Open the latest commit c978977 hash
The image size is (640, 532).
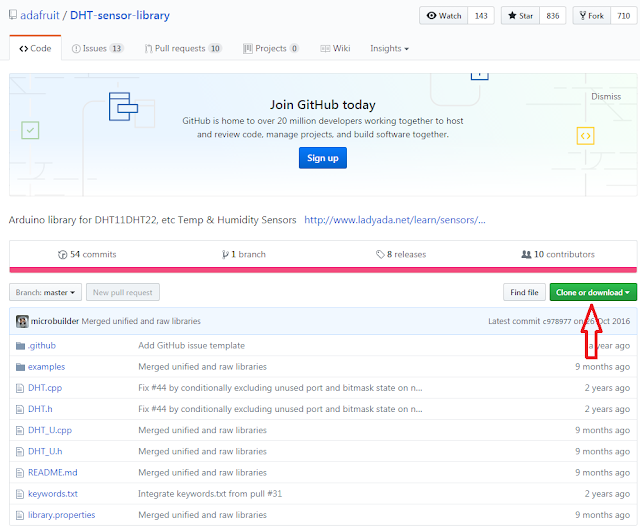point(557,321)
